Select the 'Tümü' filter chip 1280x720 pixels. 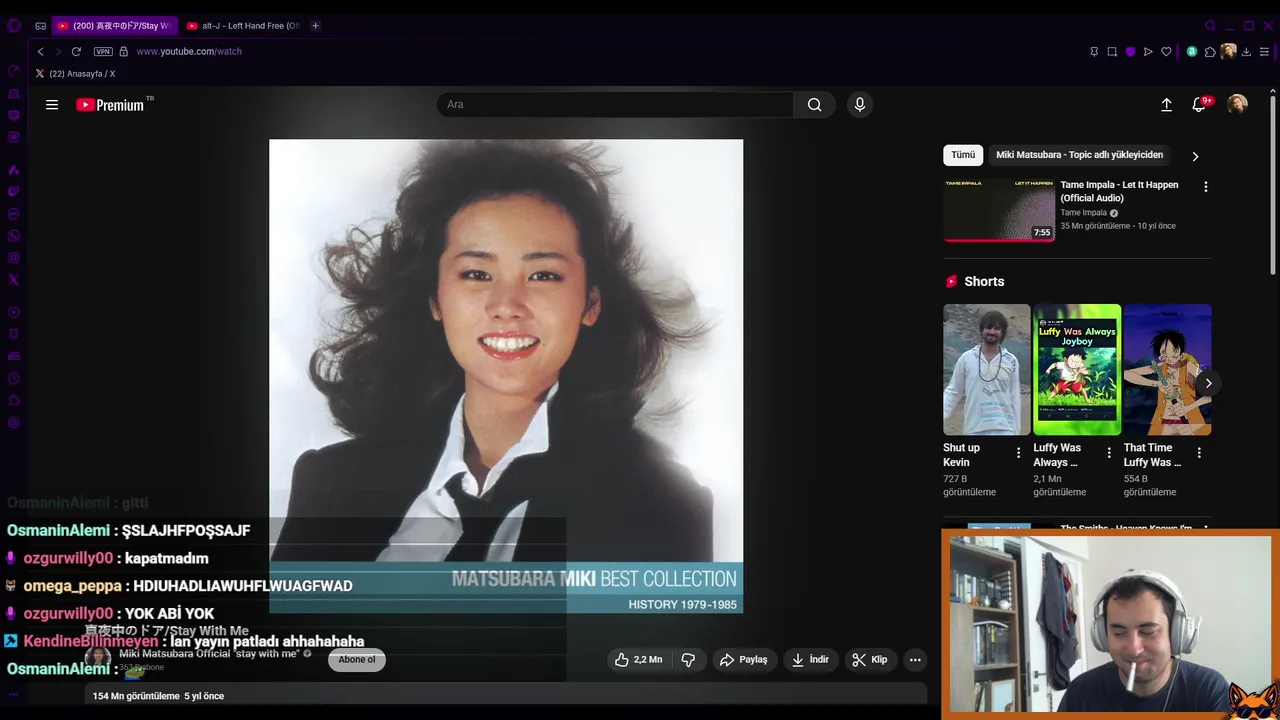tap(963, 155)
